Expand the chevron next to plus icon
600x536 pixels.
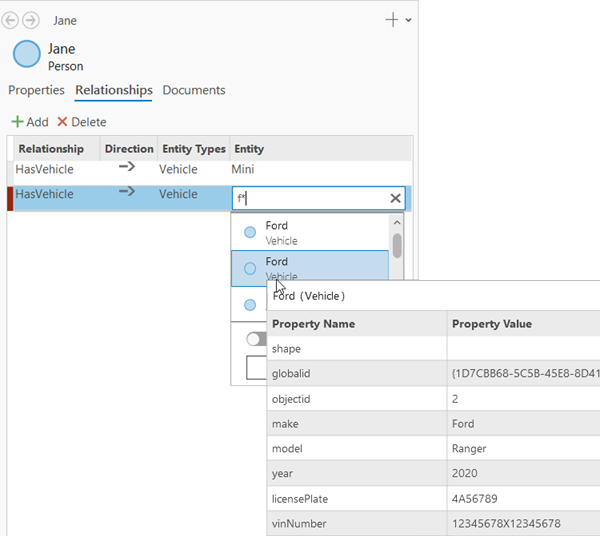408,20
